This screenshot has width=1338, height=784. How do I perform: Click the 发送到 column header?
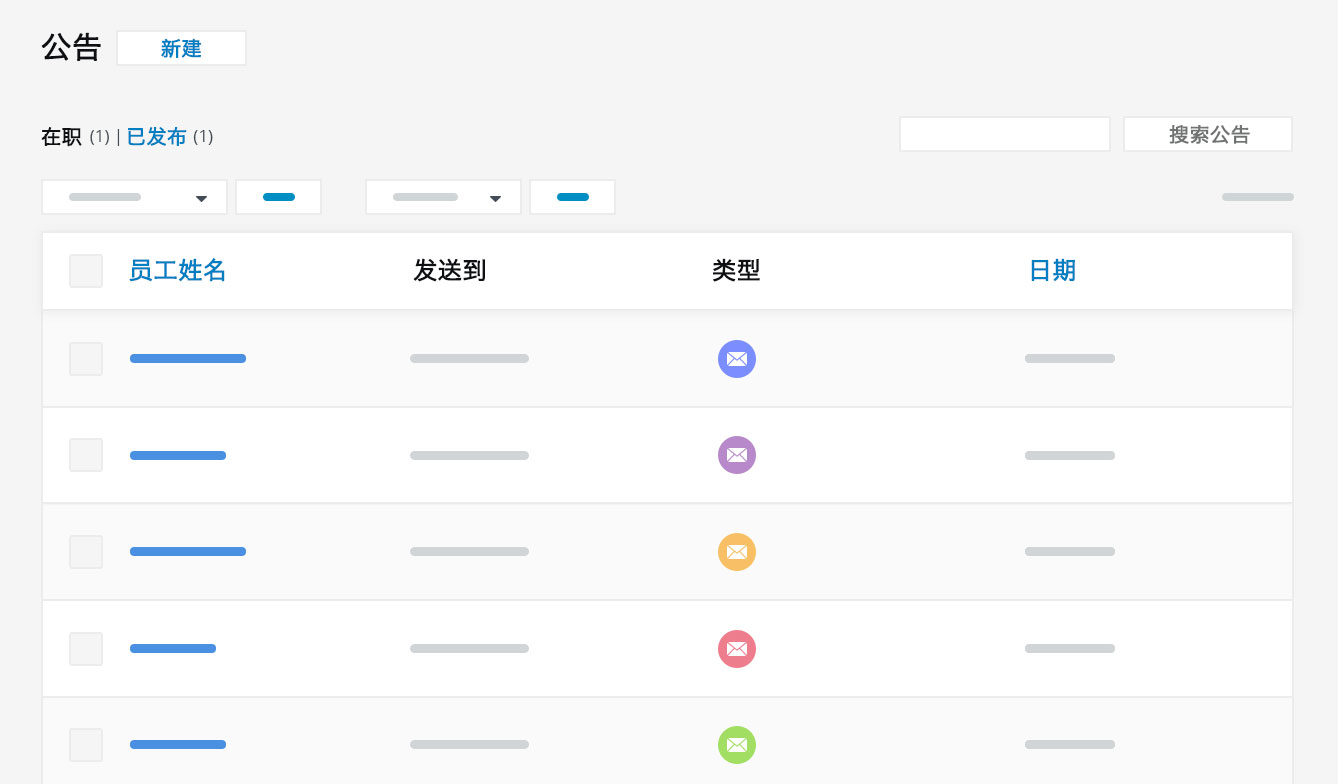point(449,271)
